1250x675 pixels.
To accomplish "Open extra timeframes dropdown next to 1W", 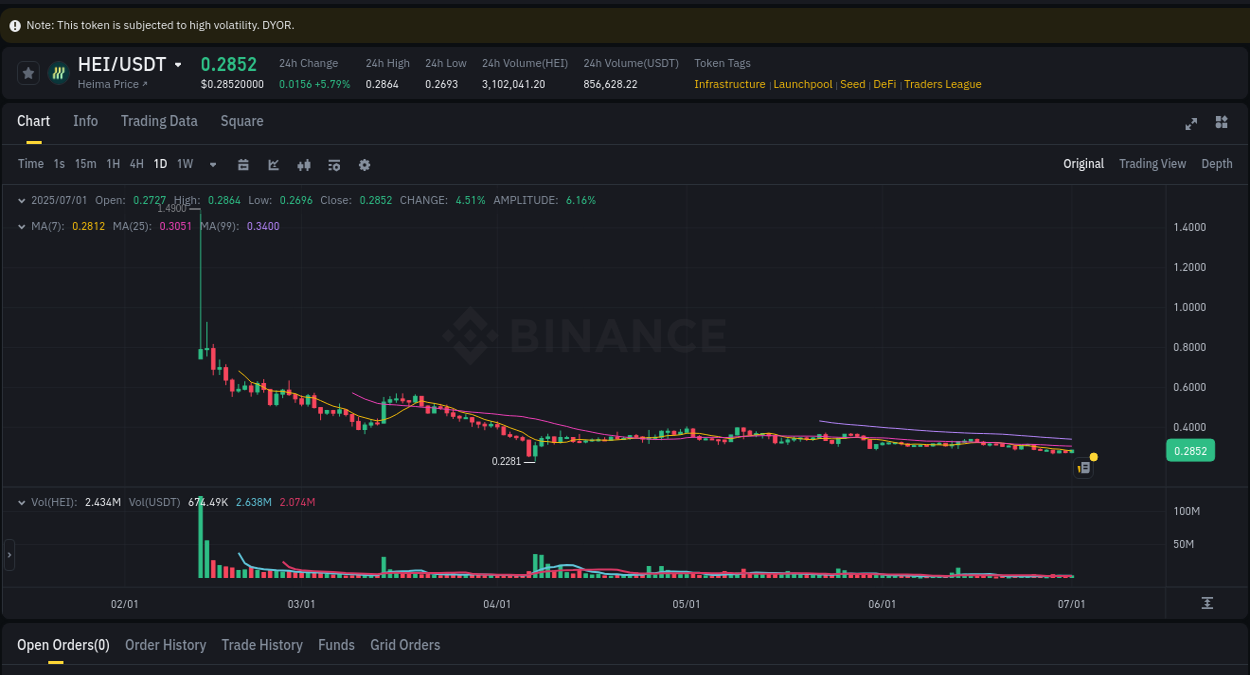I will click(x=212, y=164).
